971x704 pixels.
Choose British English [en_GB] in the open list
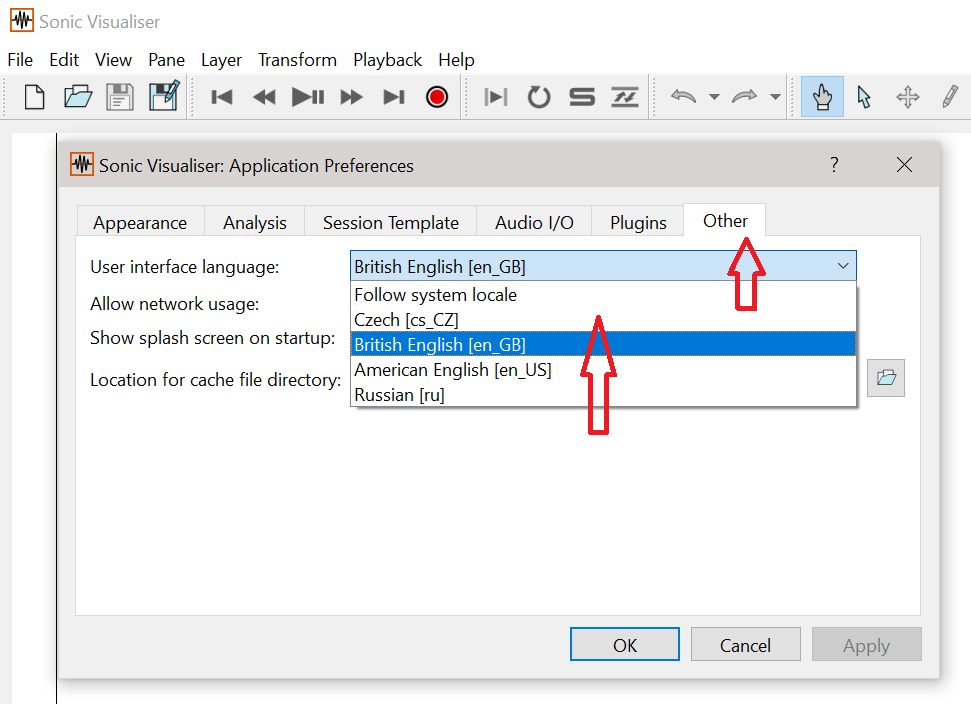point(603,344)
